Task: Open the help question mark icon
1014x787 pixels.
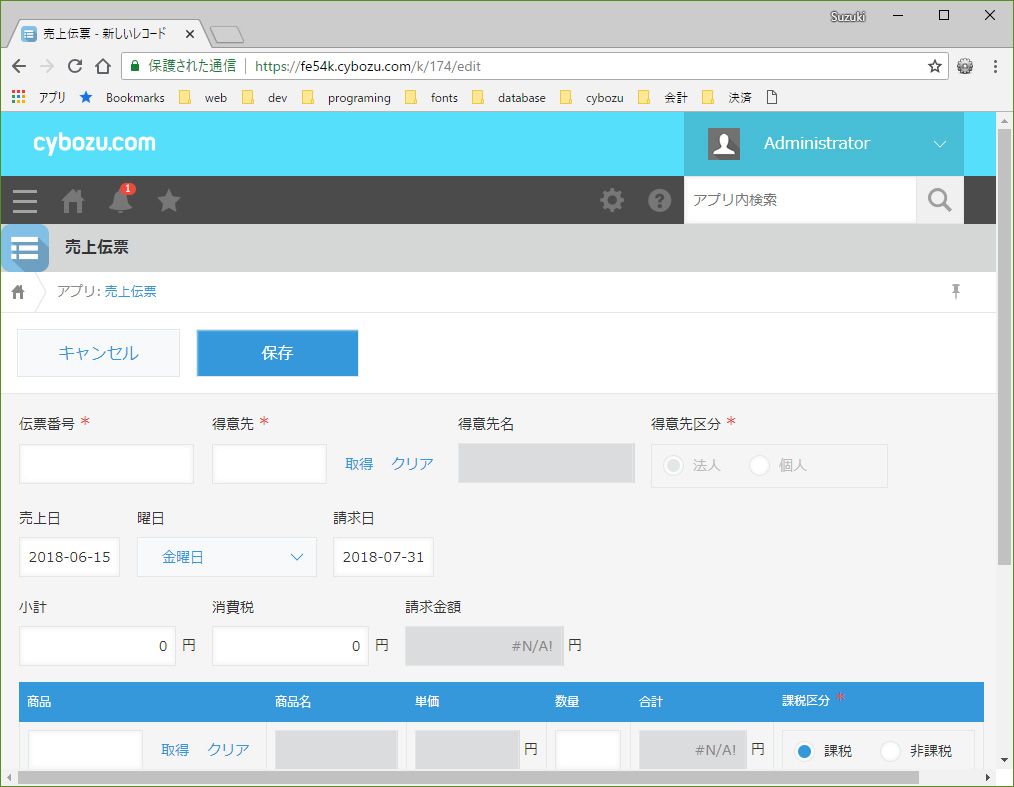Action: (660, 200)
